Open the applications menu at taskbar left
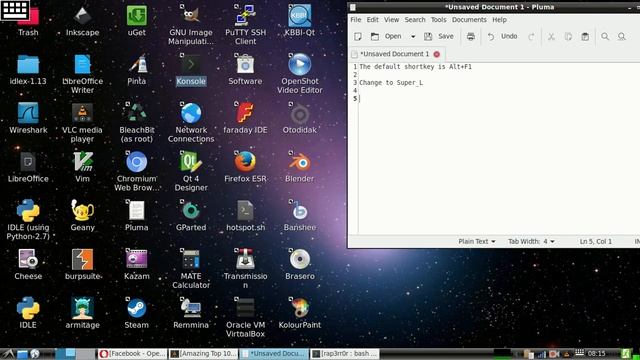This screenshot has height=360, width=640. coord(8,353)
